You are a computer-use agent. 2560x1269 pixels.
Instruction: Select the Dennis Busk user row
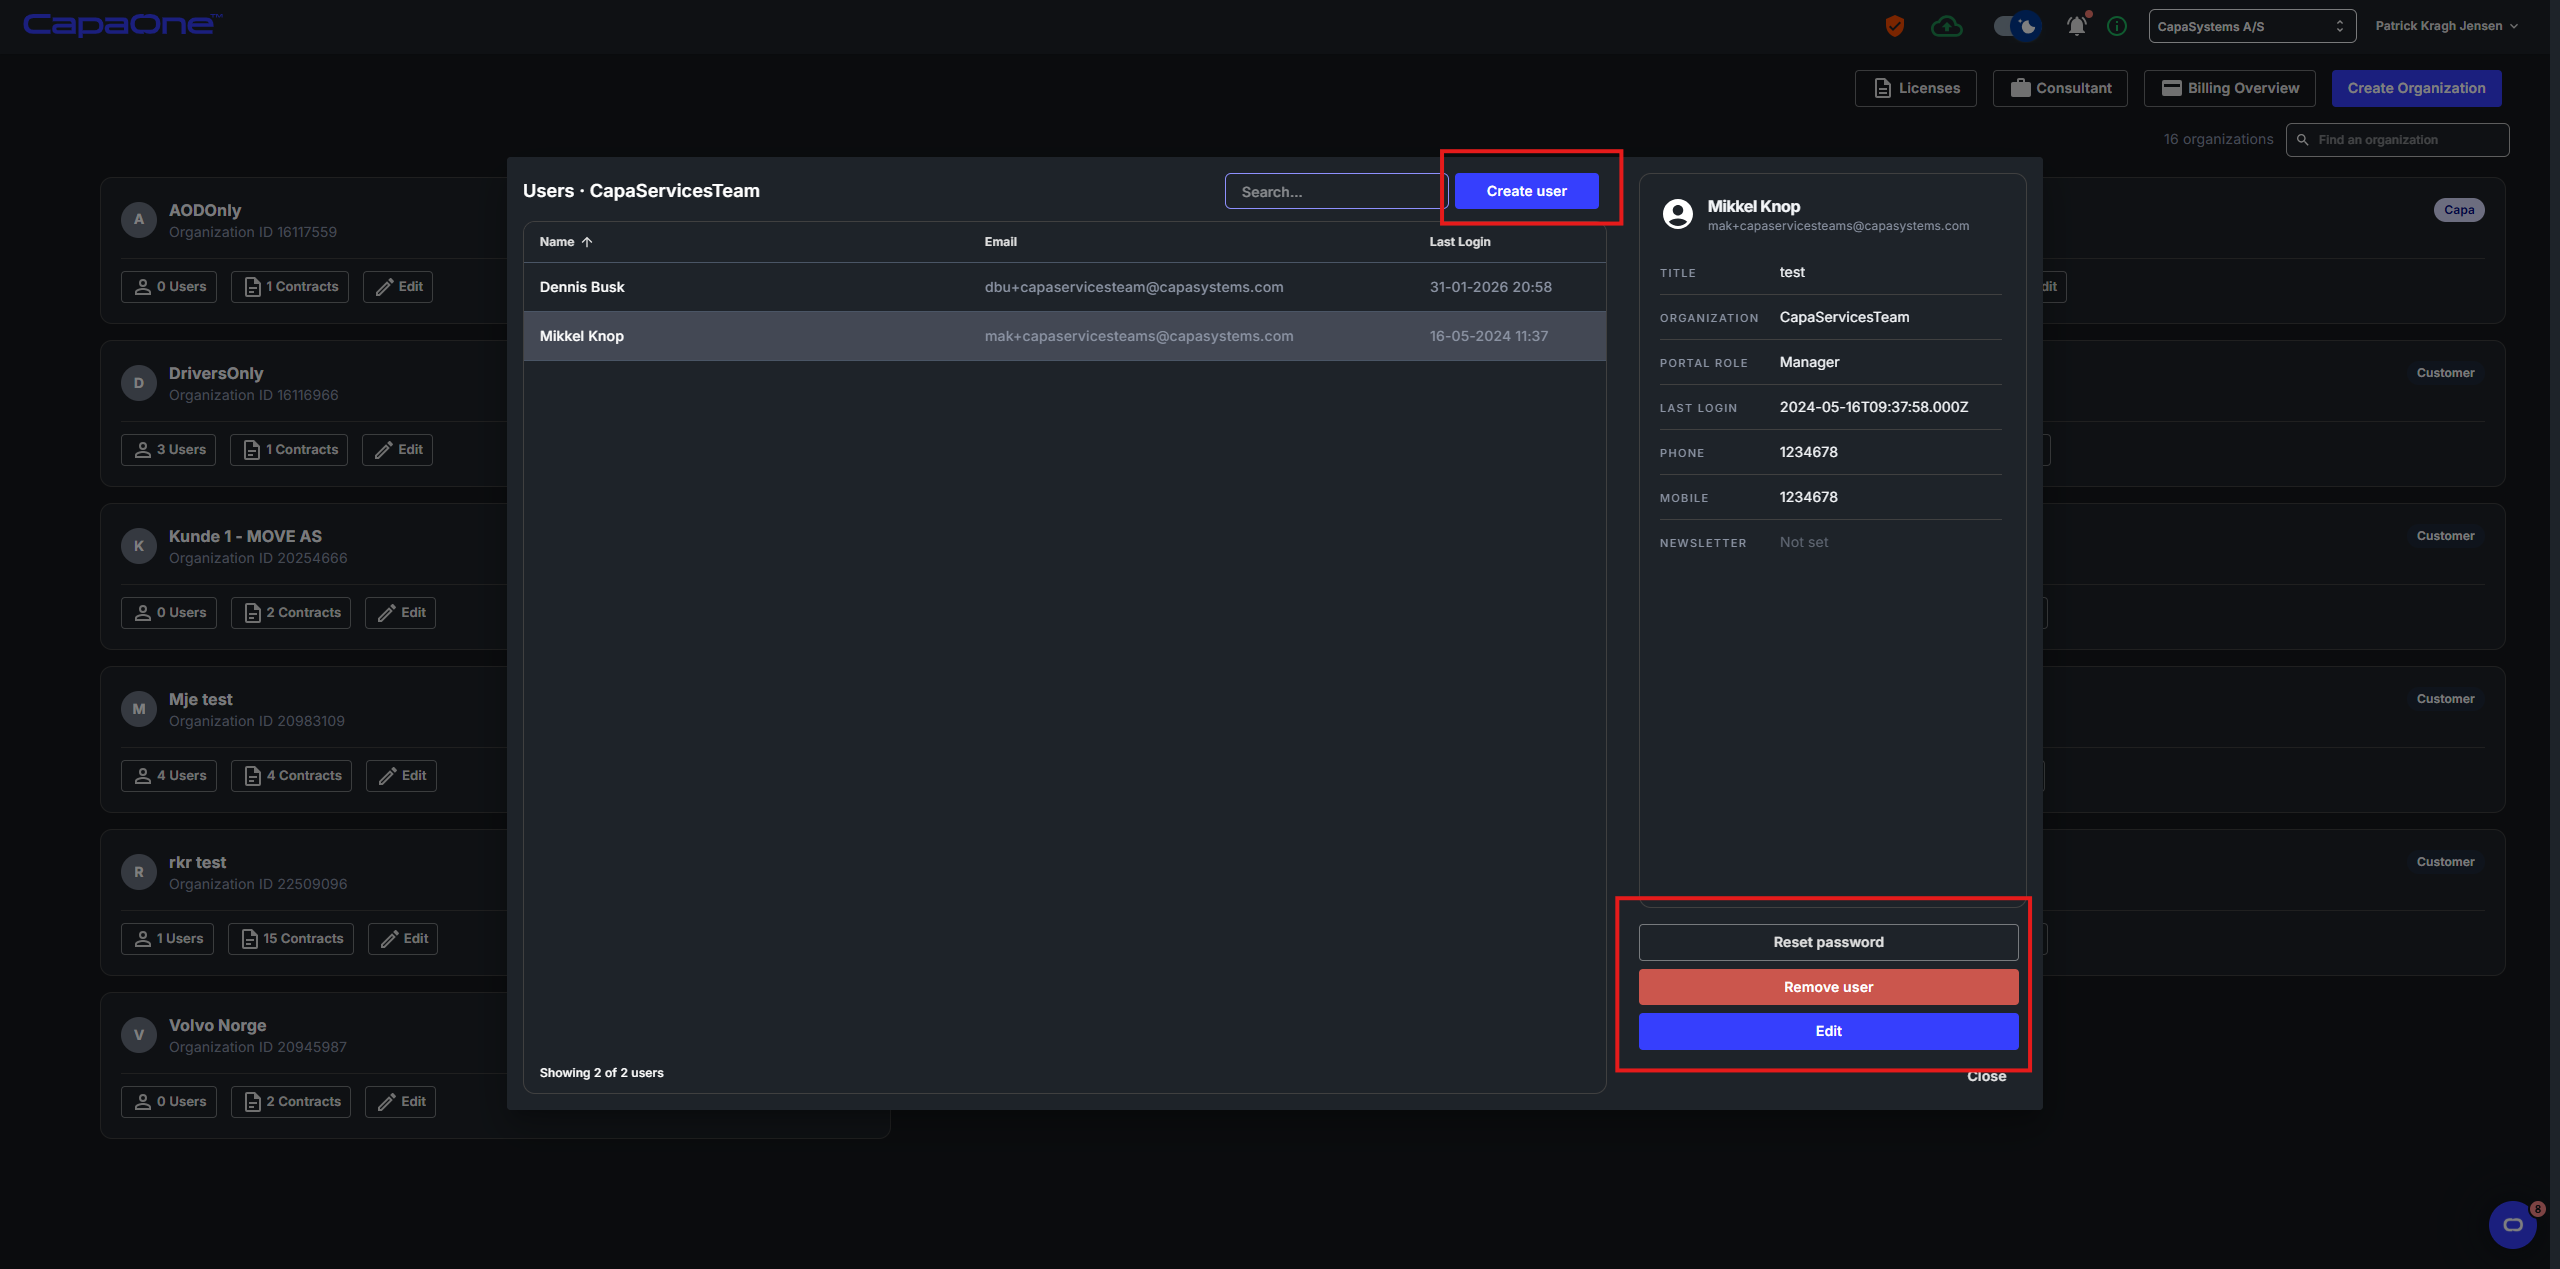[x=1064, y=287]
